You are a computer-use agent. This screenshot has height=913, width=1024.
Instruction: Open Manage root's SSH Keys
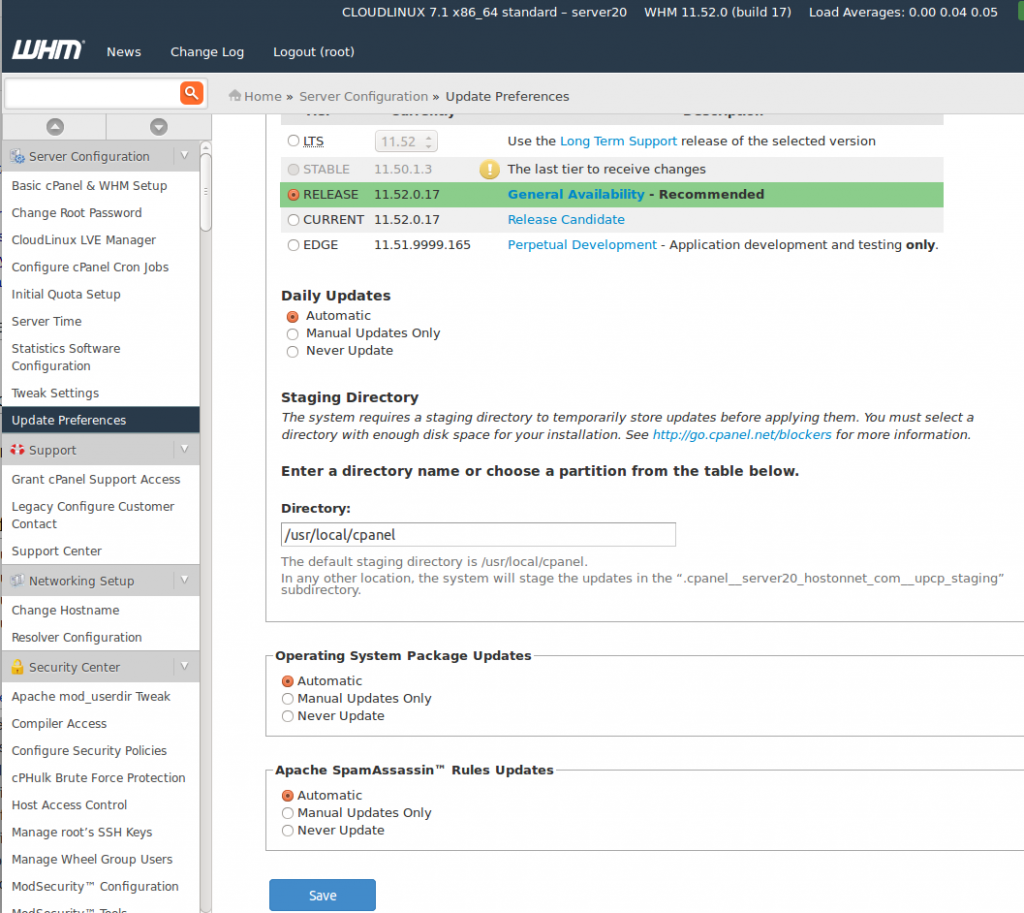pos(82,832)
